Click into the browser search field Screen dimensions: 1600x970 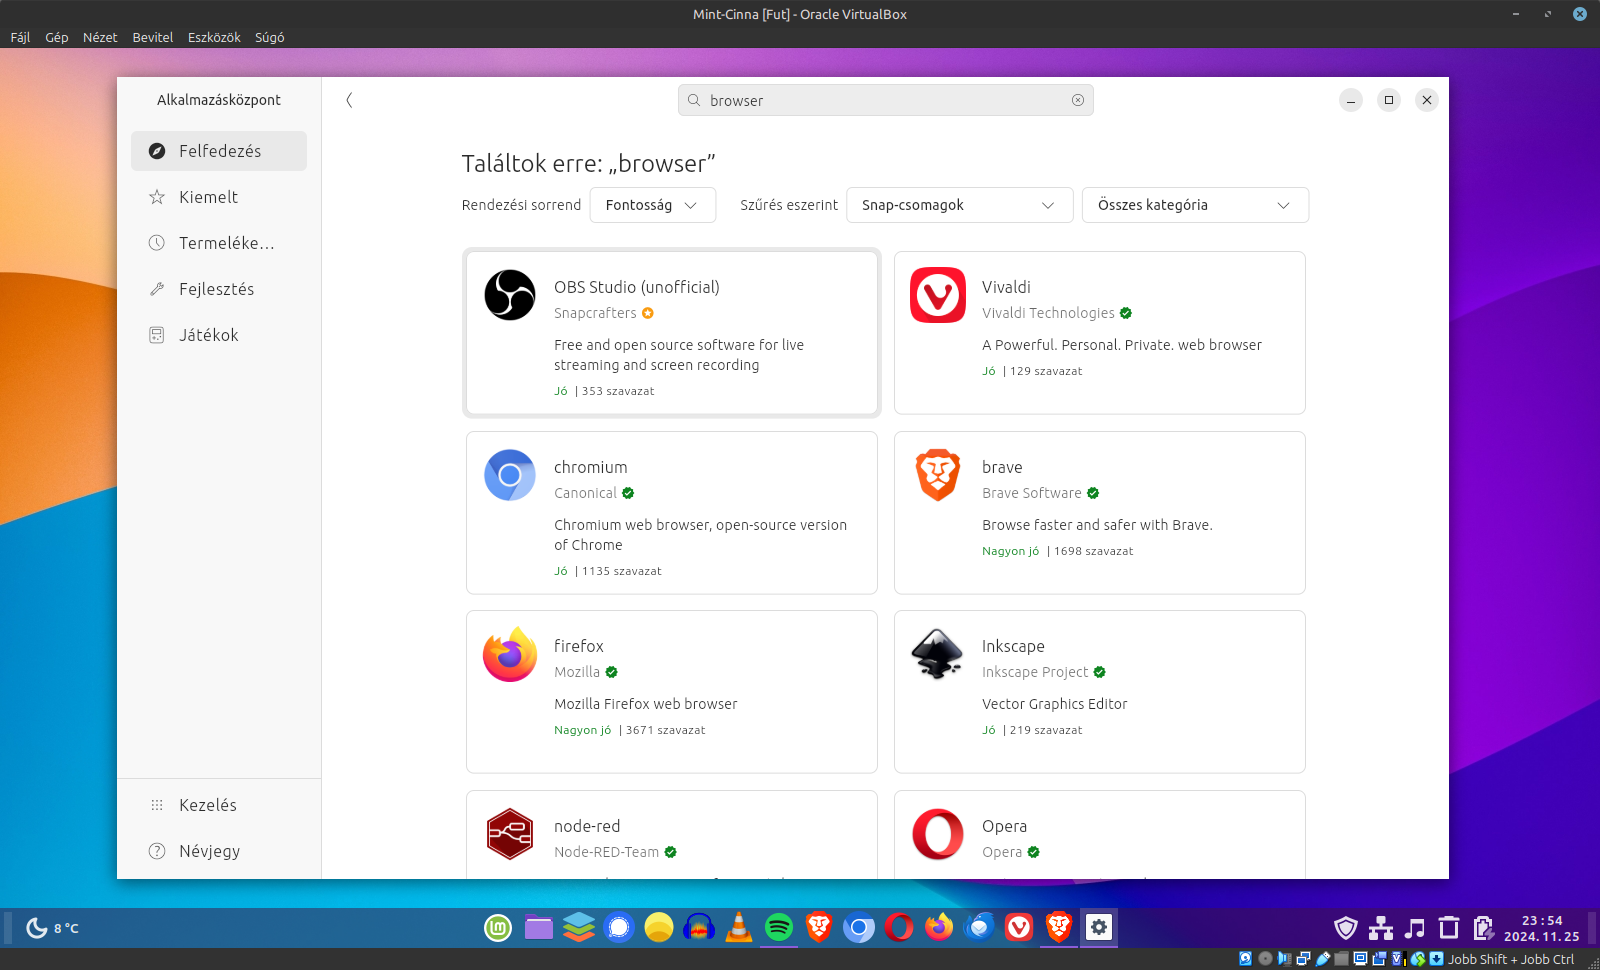click(x=886, y=100)
